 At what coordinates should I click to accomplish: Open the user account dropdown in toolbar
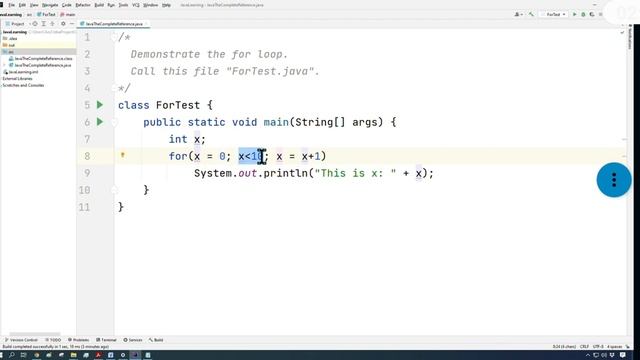click(x=518, y=14)
